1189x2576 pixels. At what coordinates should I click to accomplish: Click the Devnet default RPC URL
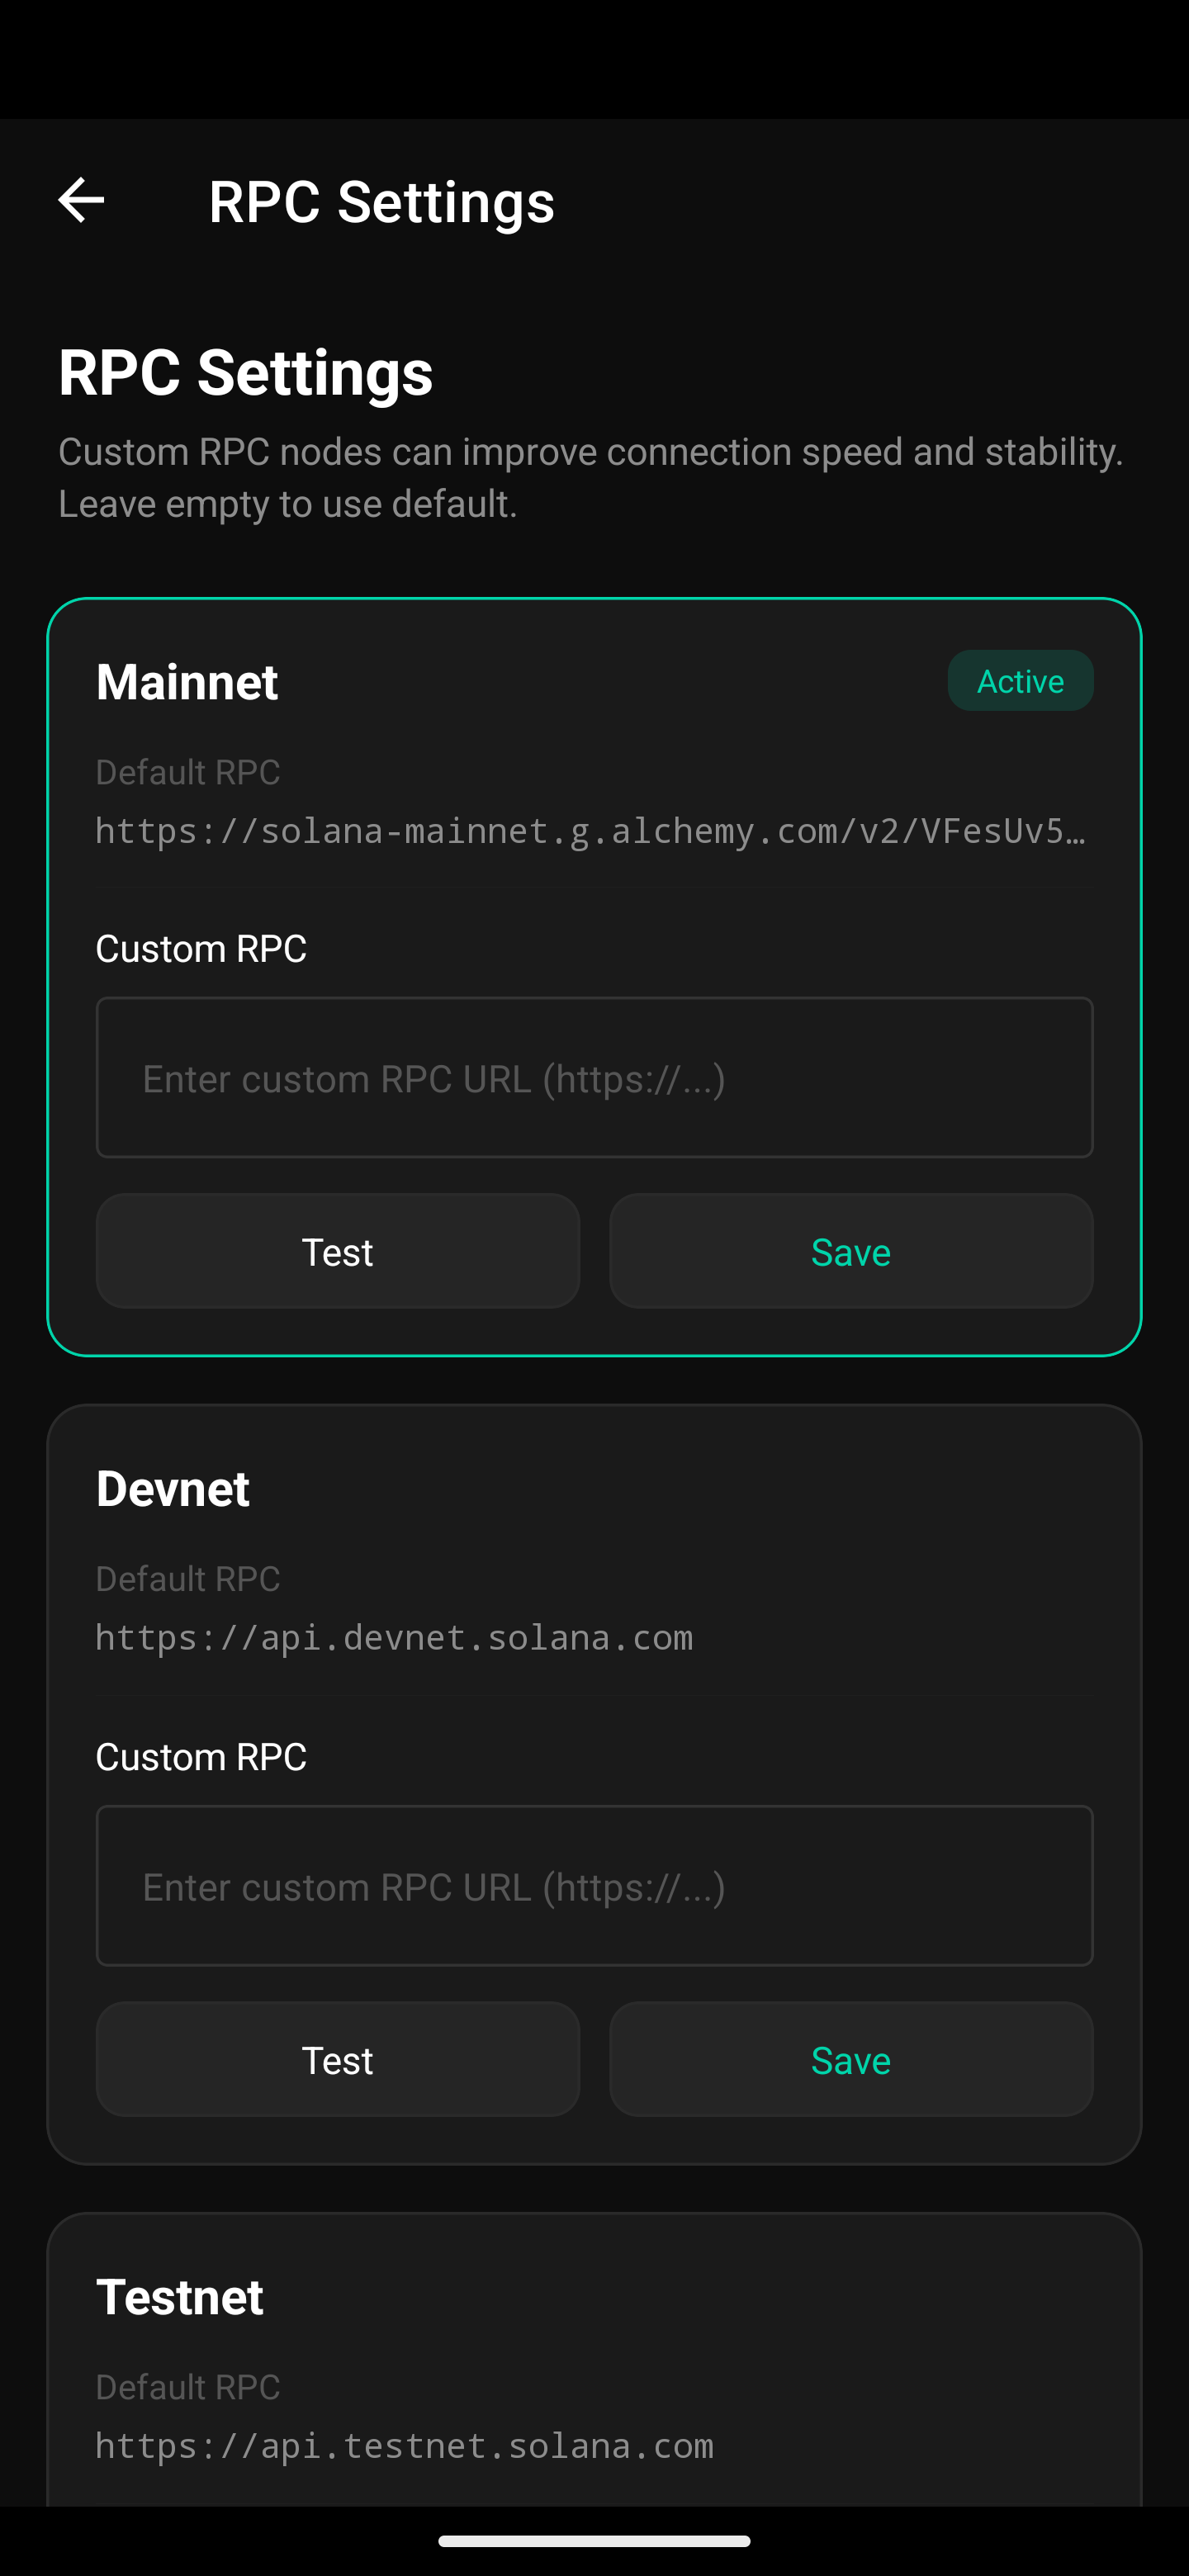pyautogui.click(x=394, y=1637)
